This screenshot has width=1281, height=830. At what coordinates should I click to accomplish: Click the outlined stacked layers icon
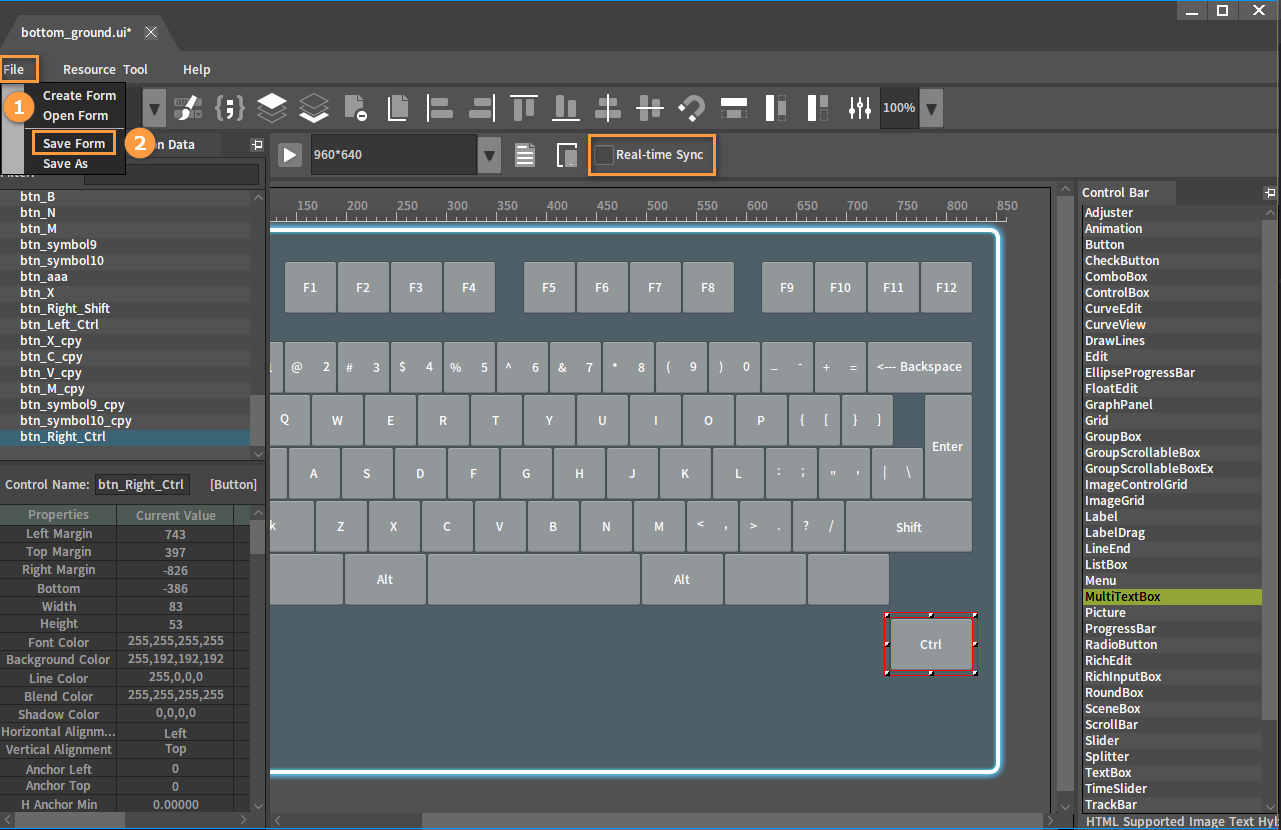coord(314,107)
